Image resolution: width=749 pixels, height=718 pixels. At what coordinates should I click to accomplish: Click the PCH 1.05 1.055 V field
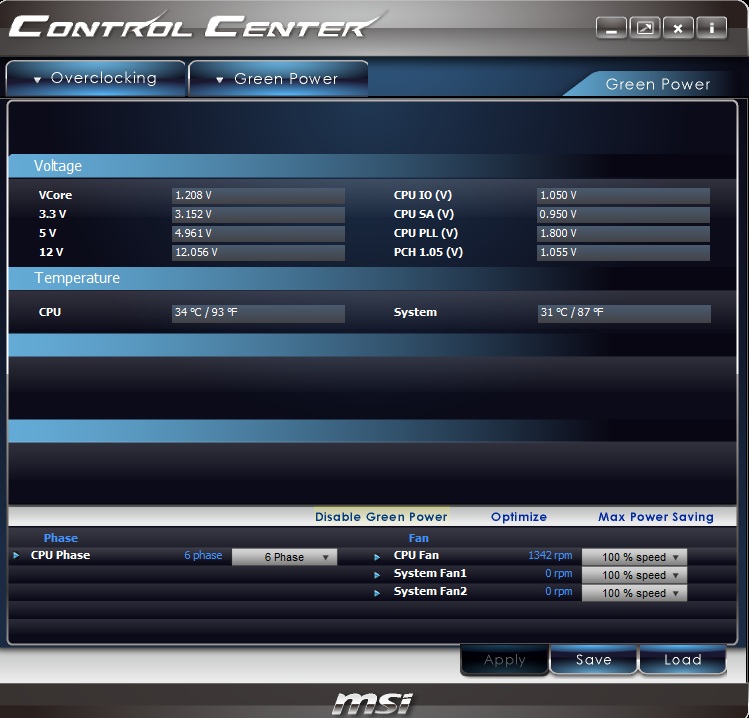click(x=623, y=253)
